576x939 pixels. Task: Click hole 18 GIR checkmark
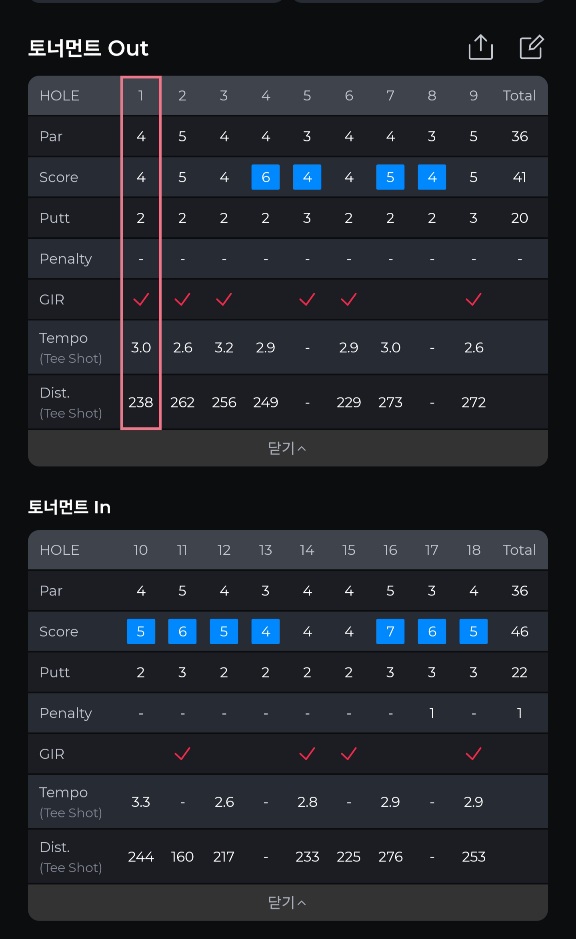point(473,754)
